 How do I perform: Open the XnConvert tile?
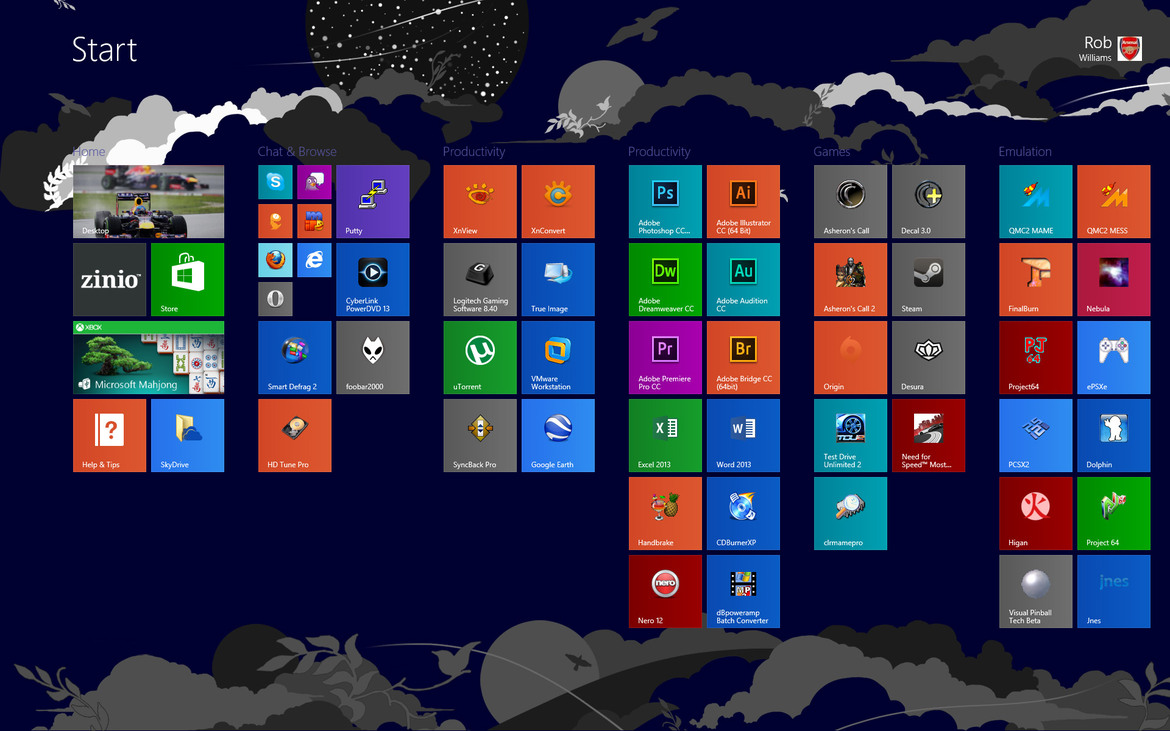pyautogui.click(x=558, y=201)
